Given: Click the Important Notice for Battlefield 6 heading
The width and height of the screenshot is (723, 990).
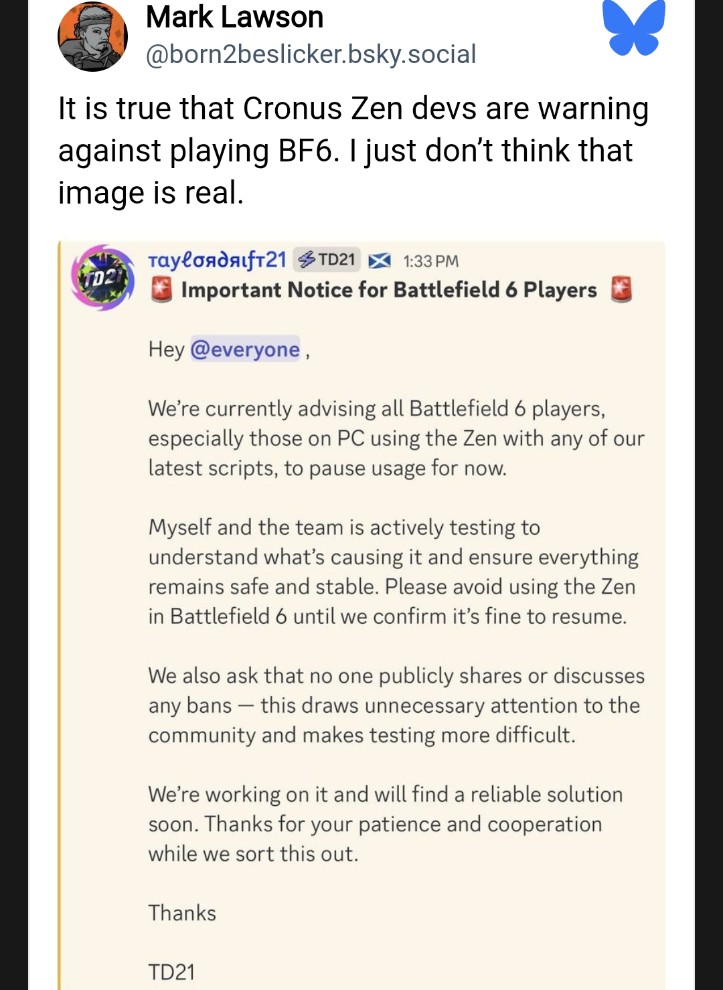Looking at the screenshot, I should pyautogui.click(x=389, y=291).
